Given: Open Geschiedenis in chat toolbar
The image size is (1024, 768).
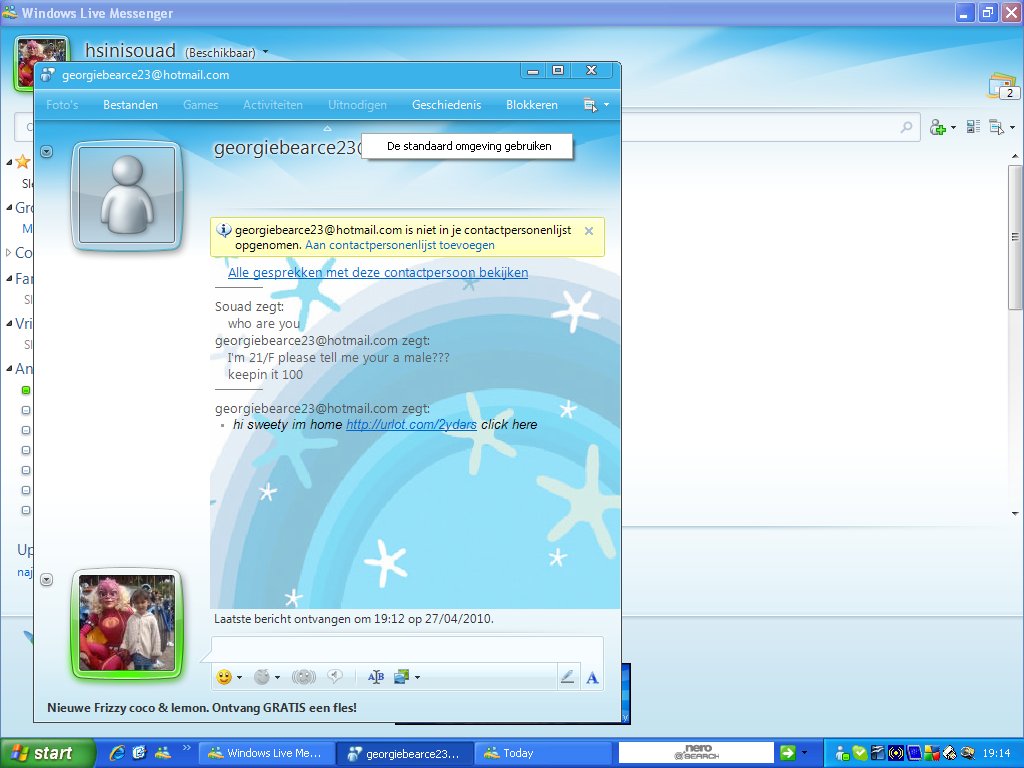Looking at the screenshot, I should (447, 104).
